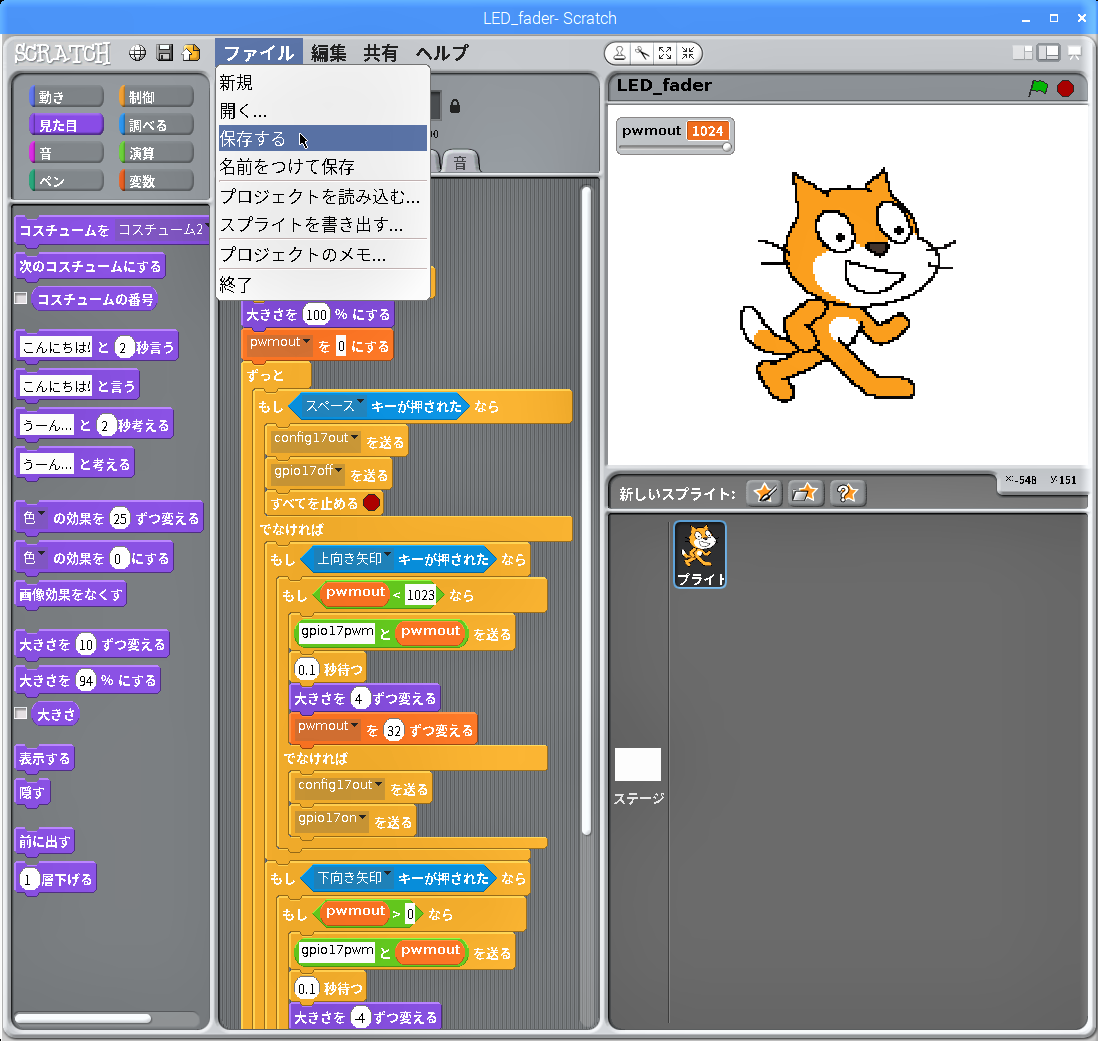Click the 画像効果をなくす block
Image resolution: width=1098 pixels, height=1041 pixels.
(x=71, y=594)
